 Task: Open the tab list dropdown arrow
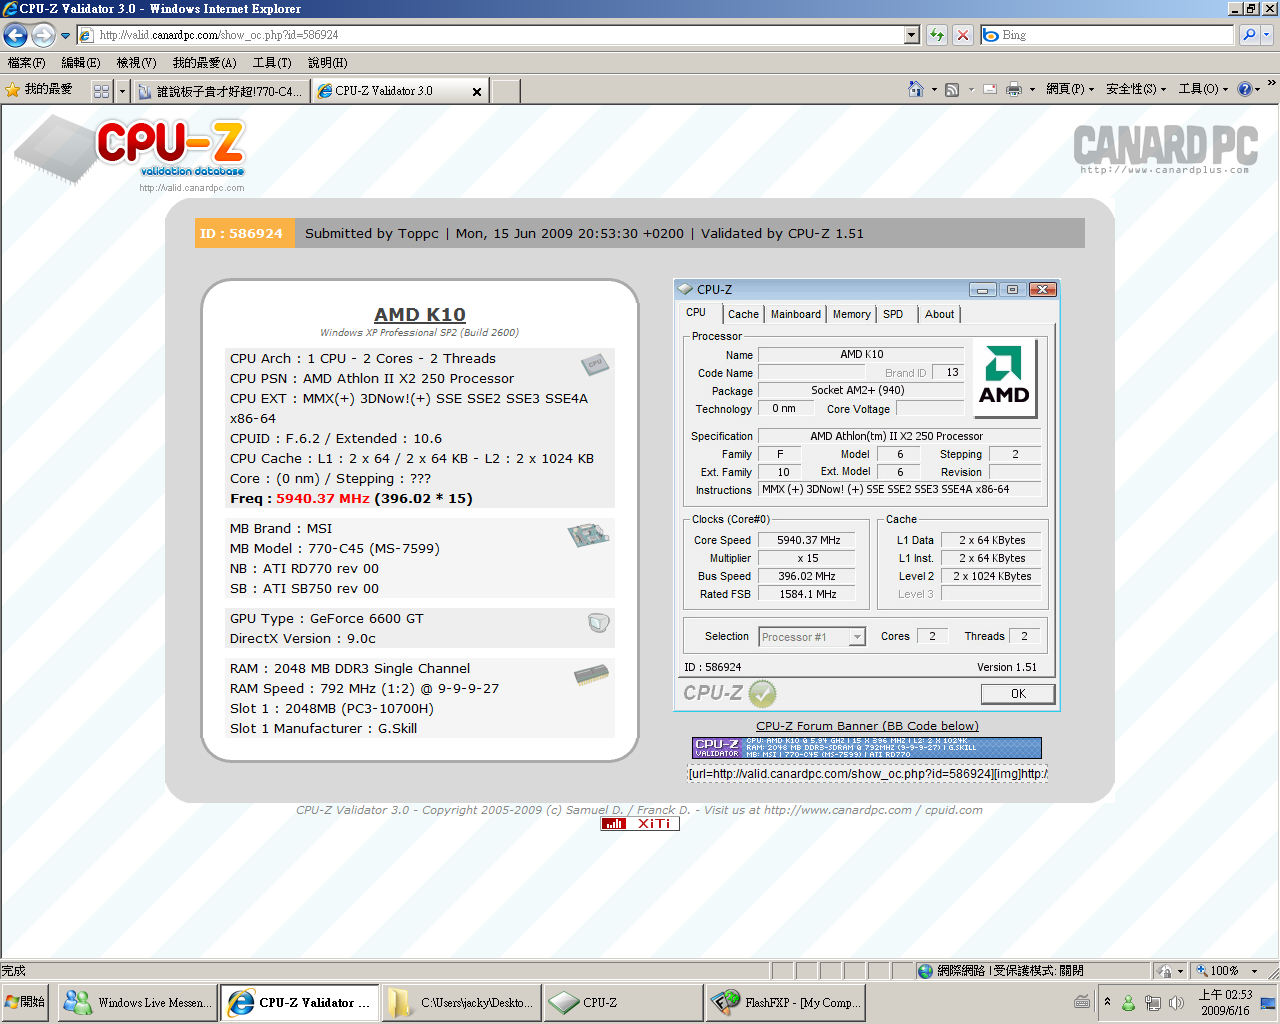point(122,91)
